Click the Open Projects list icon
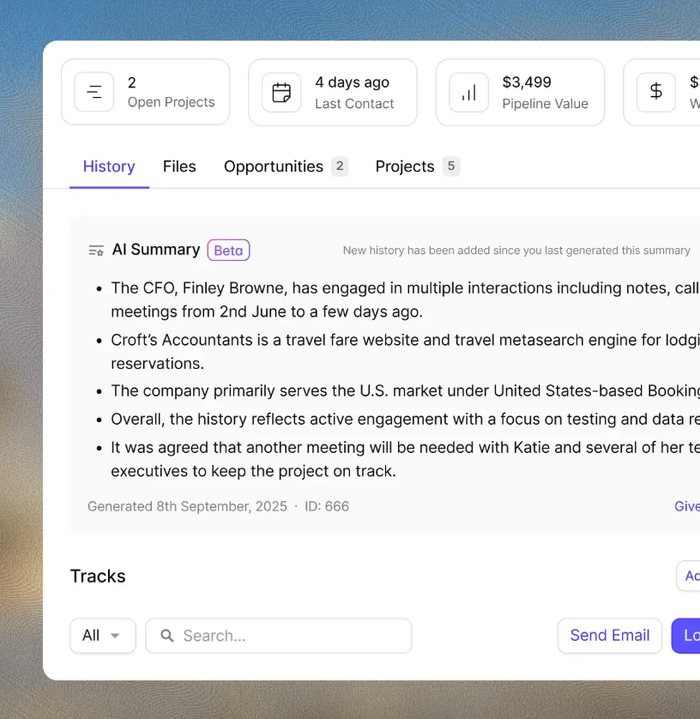This screenshot has height=719, width=700. [94, 92]
